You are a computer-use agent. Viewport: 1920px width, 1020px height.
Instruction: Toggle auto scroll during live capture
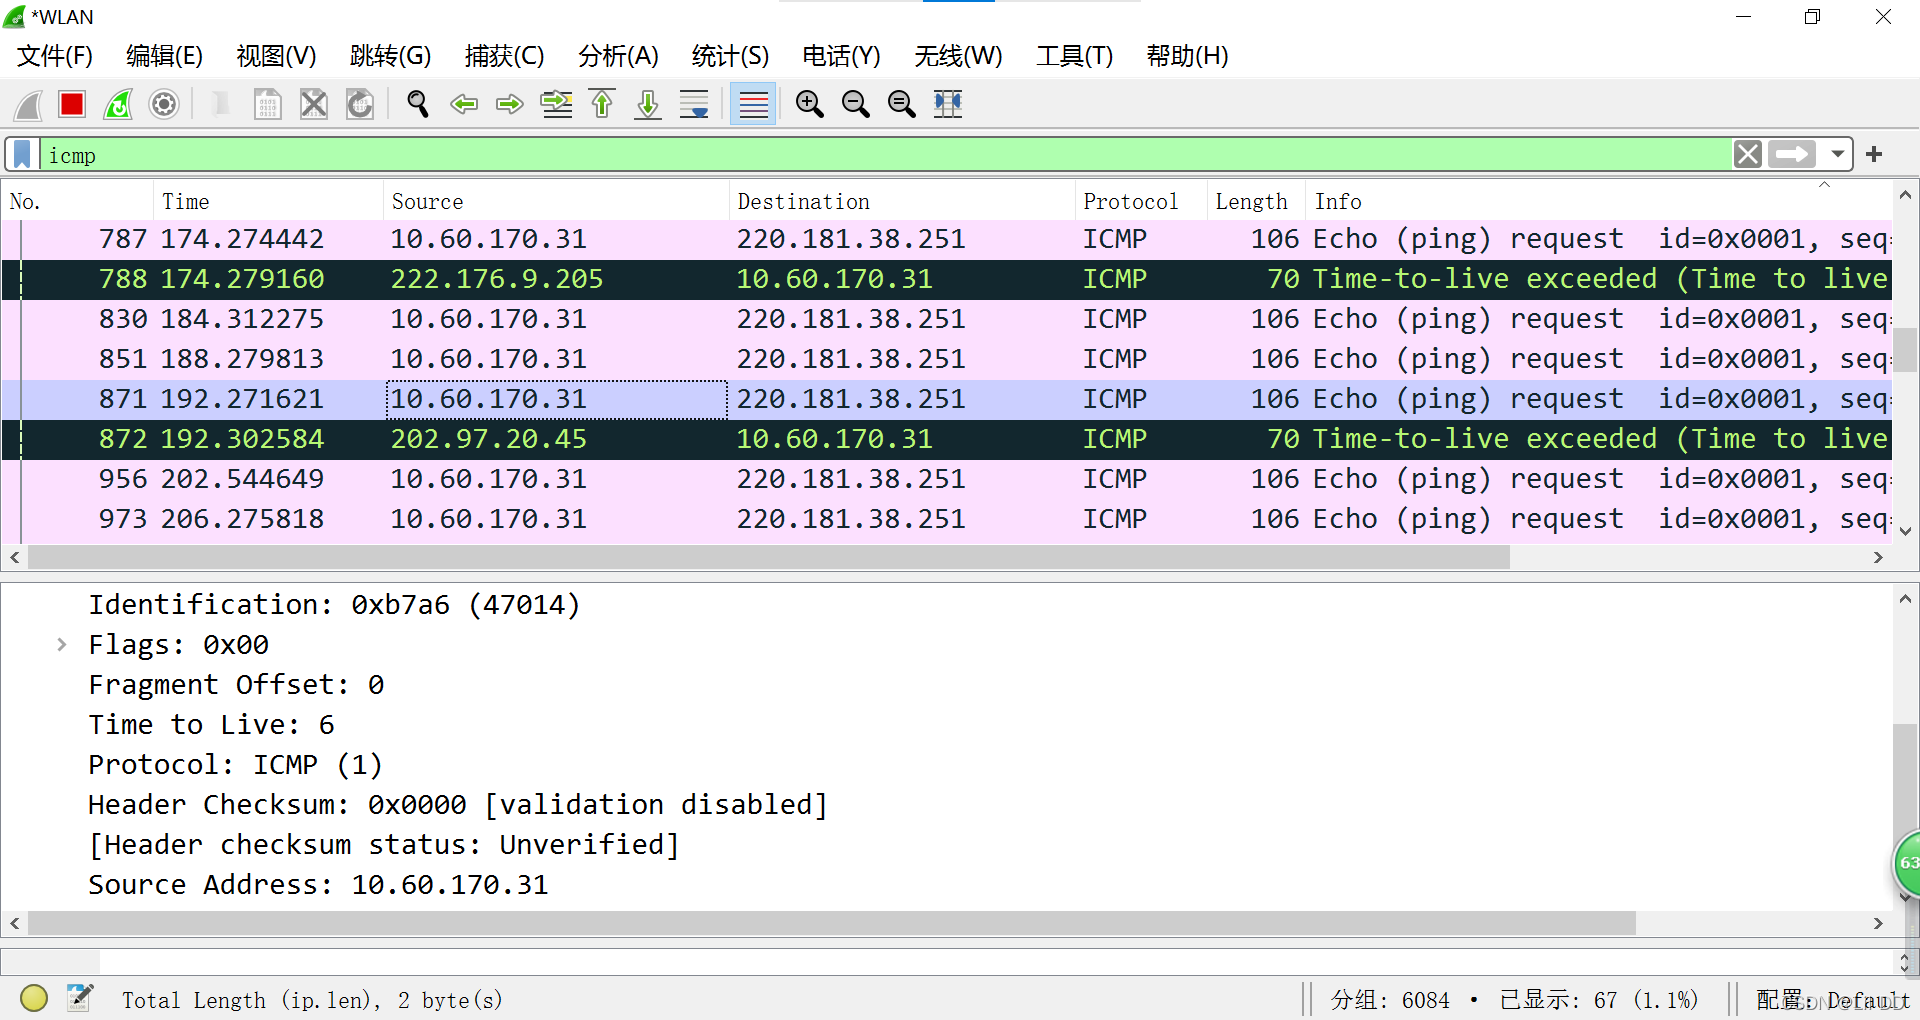694,104
